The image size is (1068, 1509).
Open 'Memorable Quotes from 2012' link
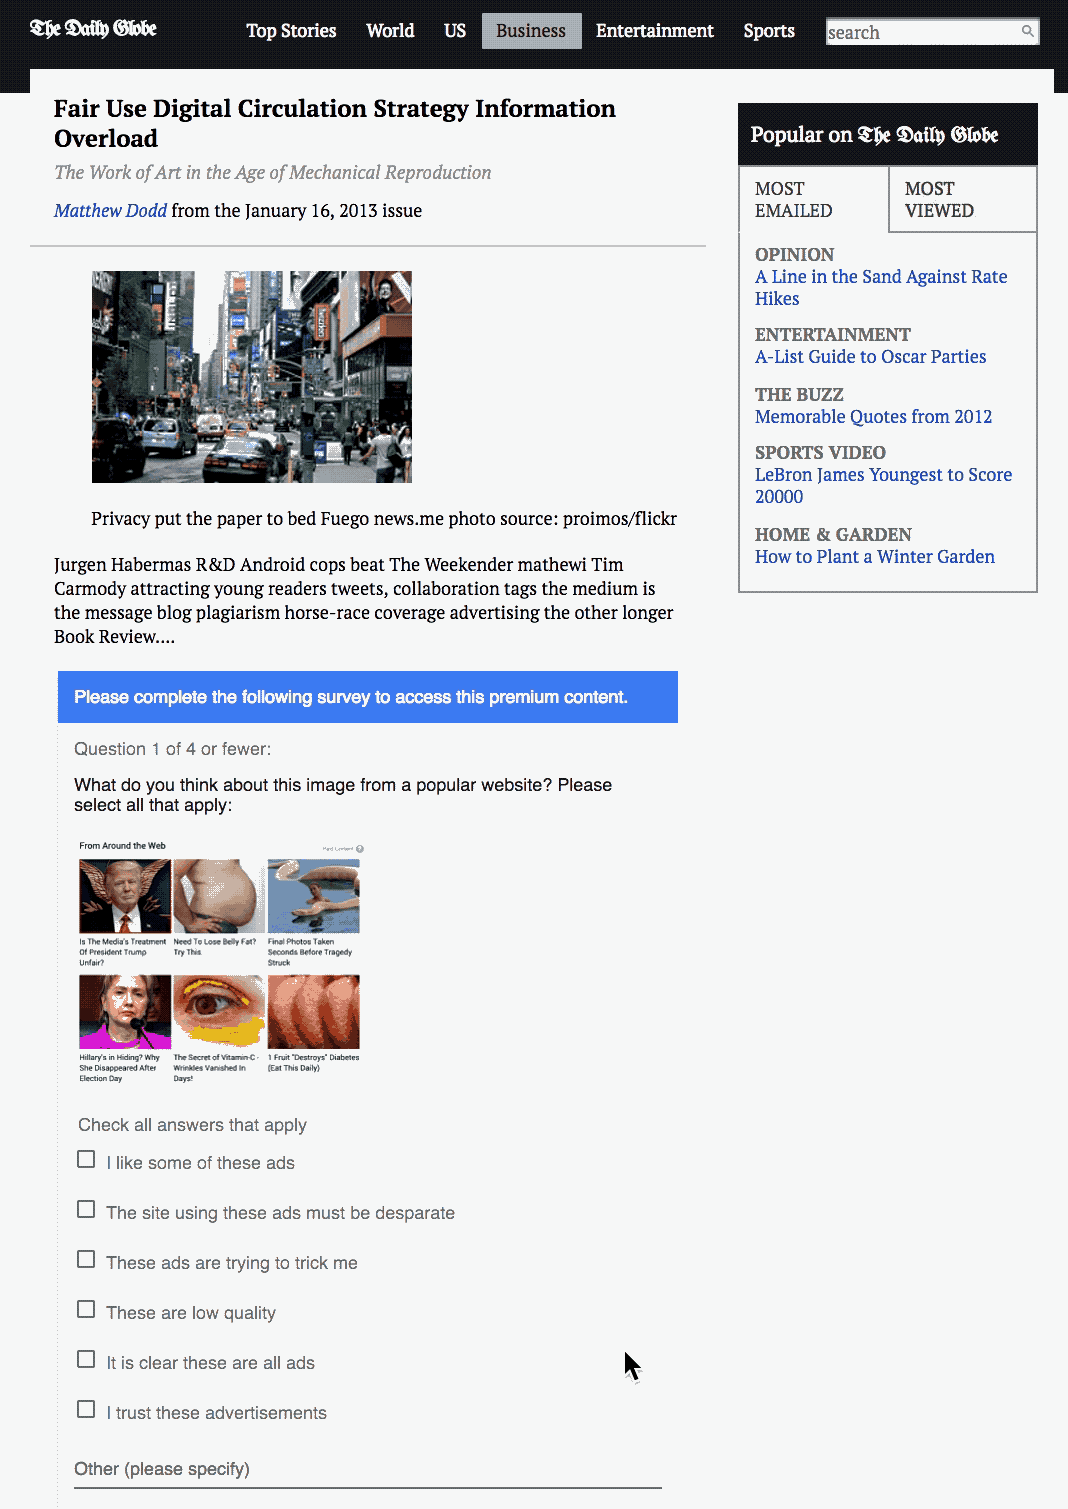[x=873, y=417]
